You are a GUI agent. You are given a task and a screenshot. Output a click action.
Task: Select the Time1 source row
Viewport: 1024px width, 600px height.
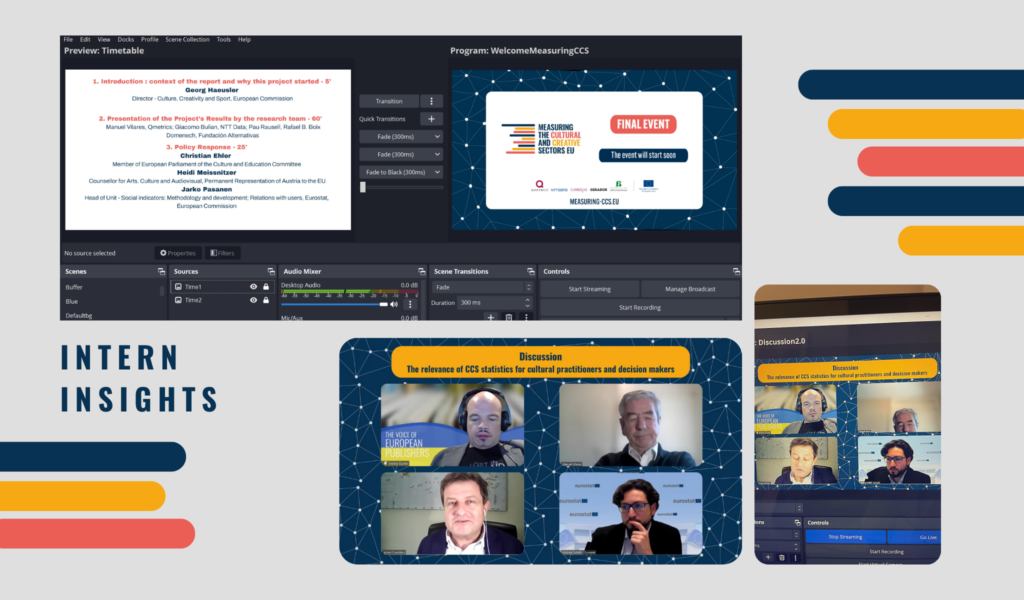[221, 287]
